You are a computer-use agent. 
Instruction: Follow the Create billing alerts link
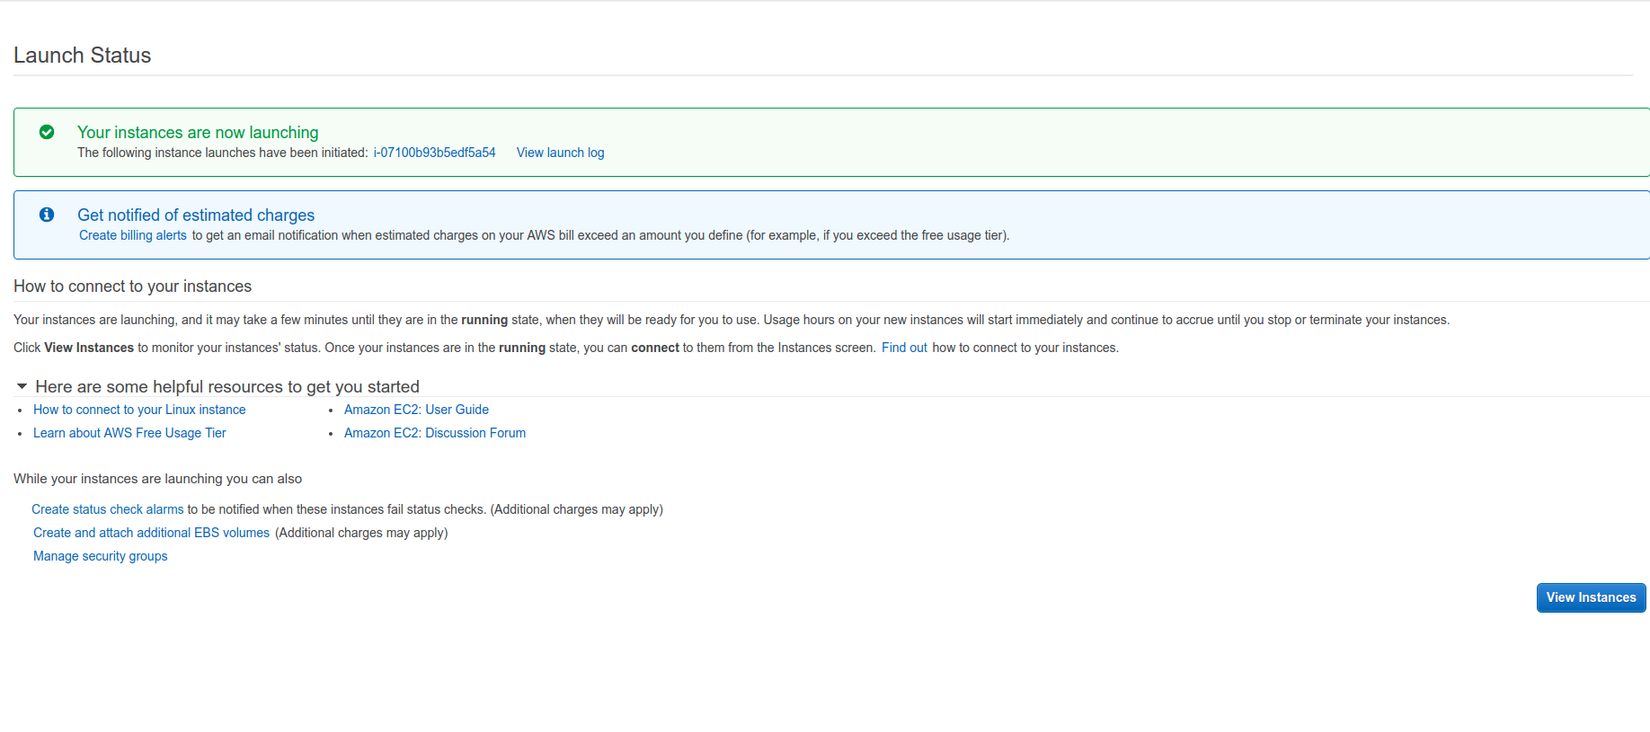[x=132, y=236]
